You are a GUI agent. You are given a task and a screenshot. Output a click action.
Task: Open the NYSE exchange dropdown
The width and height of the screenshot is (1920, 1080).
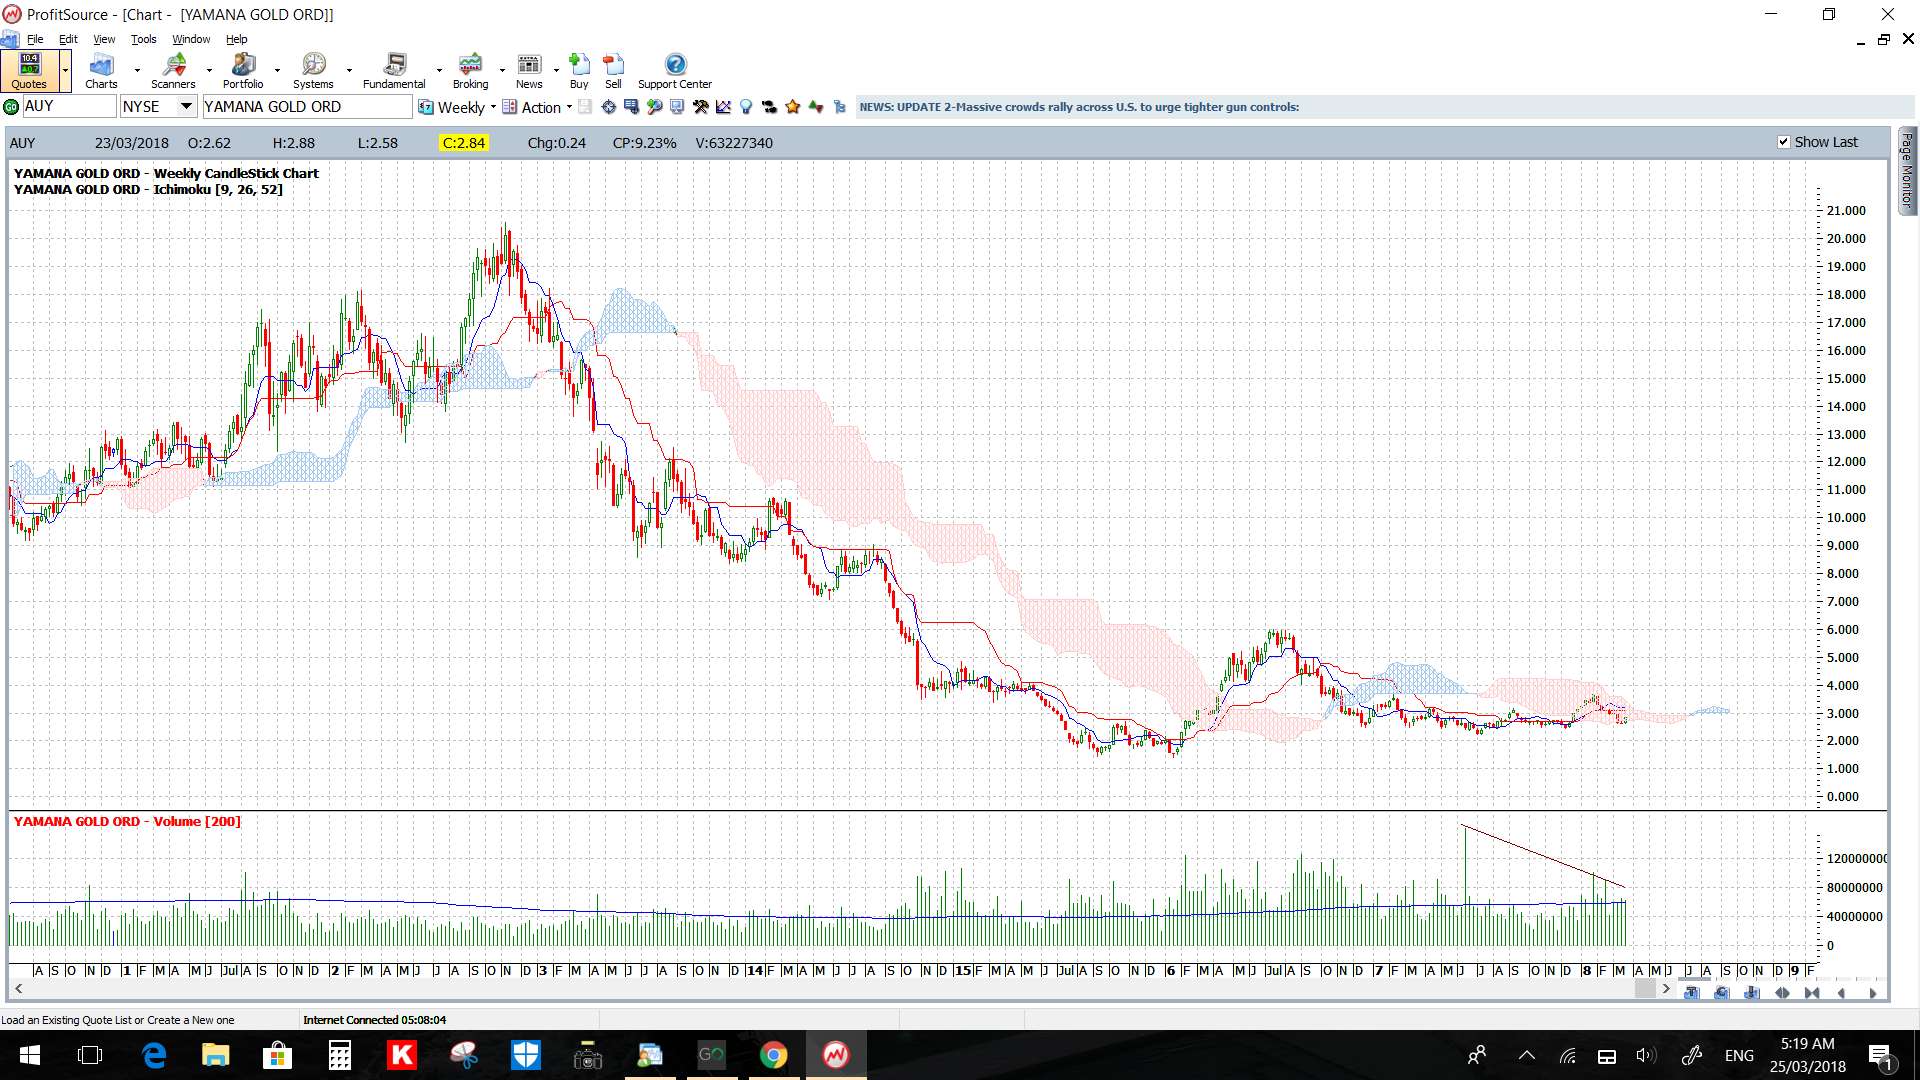[x=186, y=106]
